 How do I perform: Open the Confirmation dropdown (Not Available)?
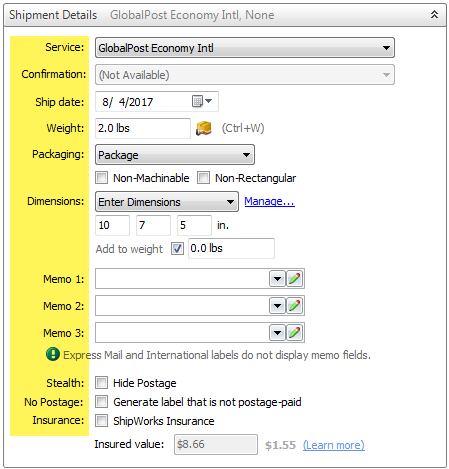(x=245, y=75)
